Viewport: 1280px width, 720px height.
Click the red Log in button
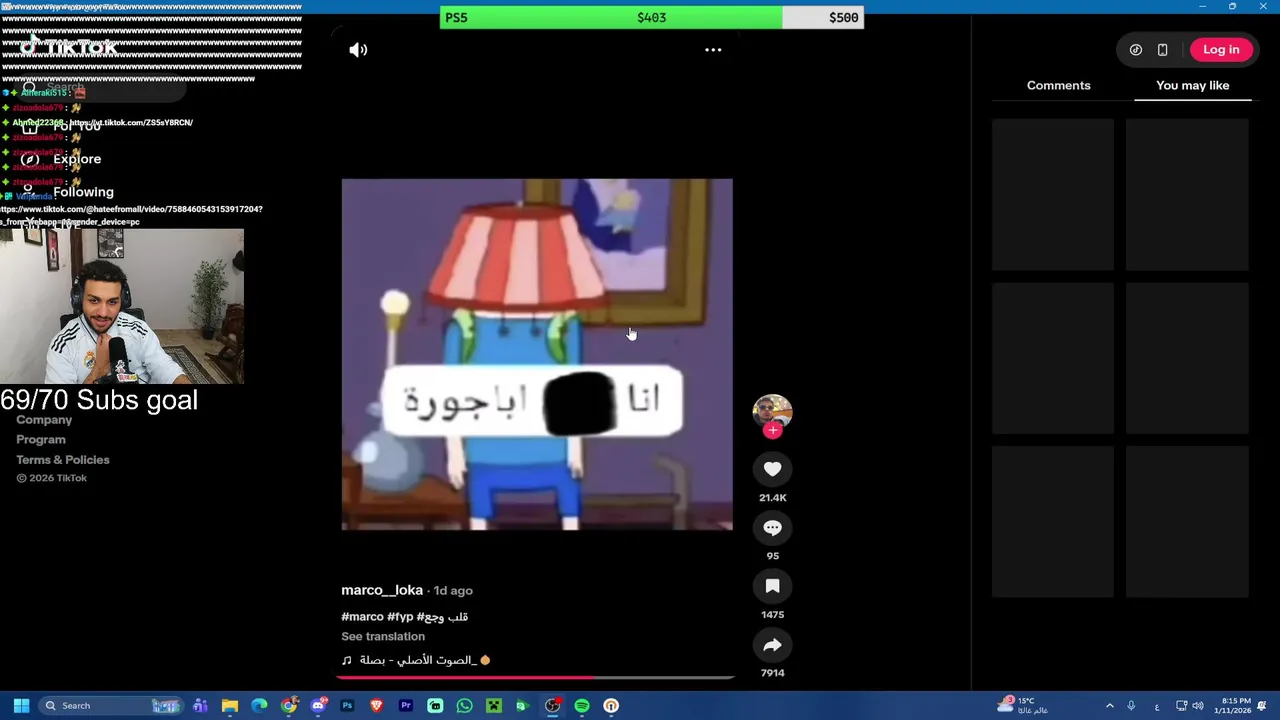click(1221, 50)
